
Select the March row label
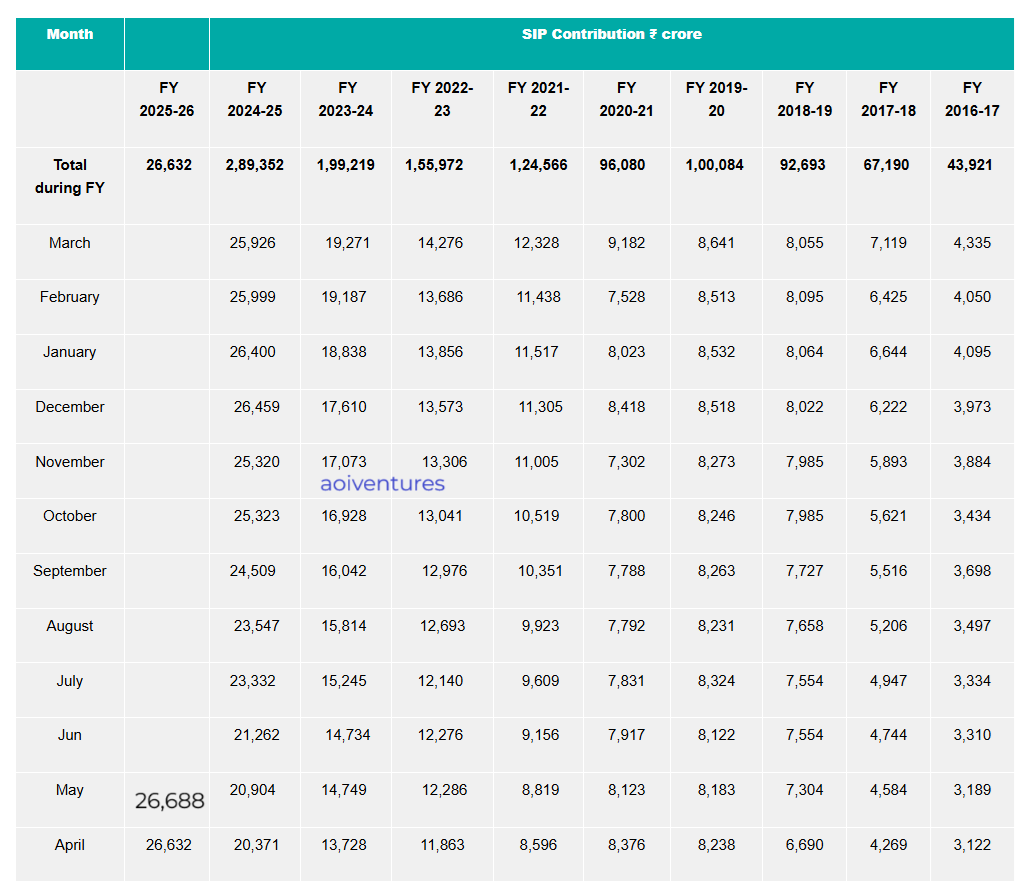[x=70, y=243]
